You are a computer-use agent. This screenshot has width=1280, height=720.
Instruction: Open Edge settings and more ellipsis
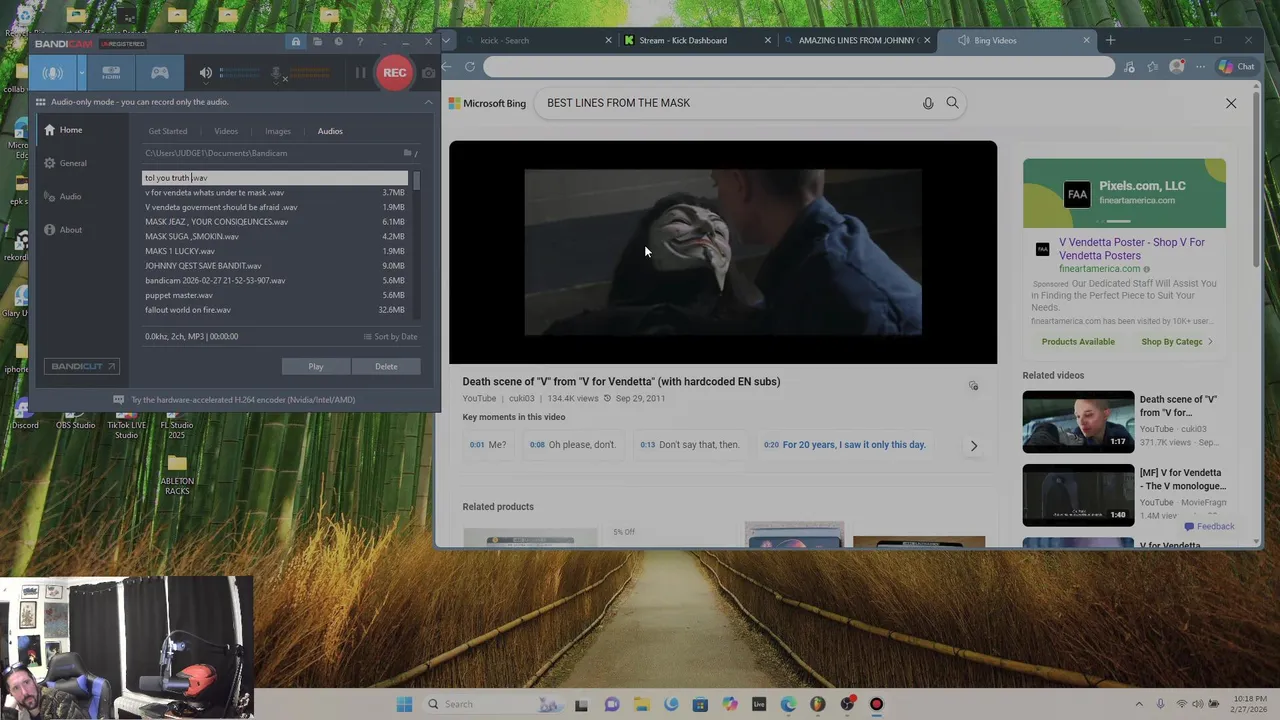point(1201,67)
